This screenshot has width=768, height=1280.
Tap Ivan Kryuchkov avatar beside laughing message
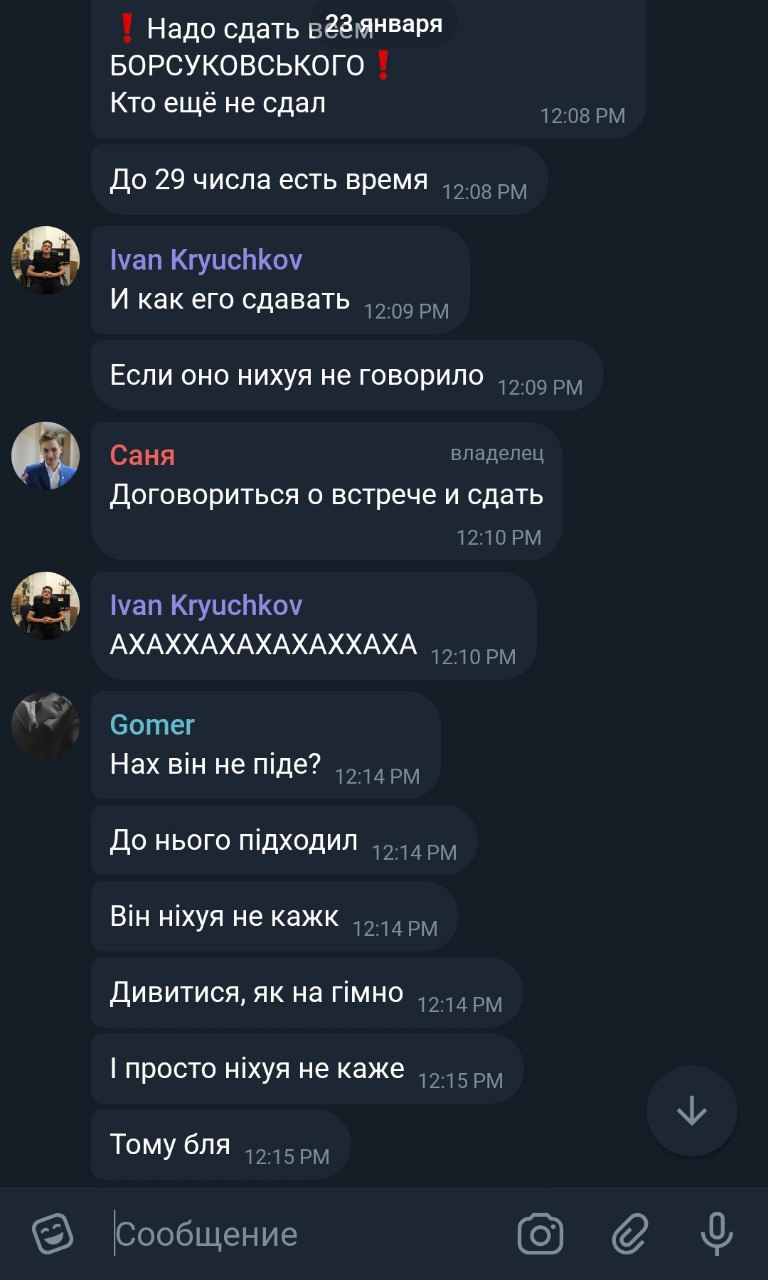[x=45, y=605]
